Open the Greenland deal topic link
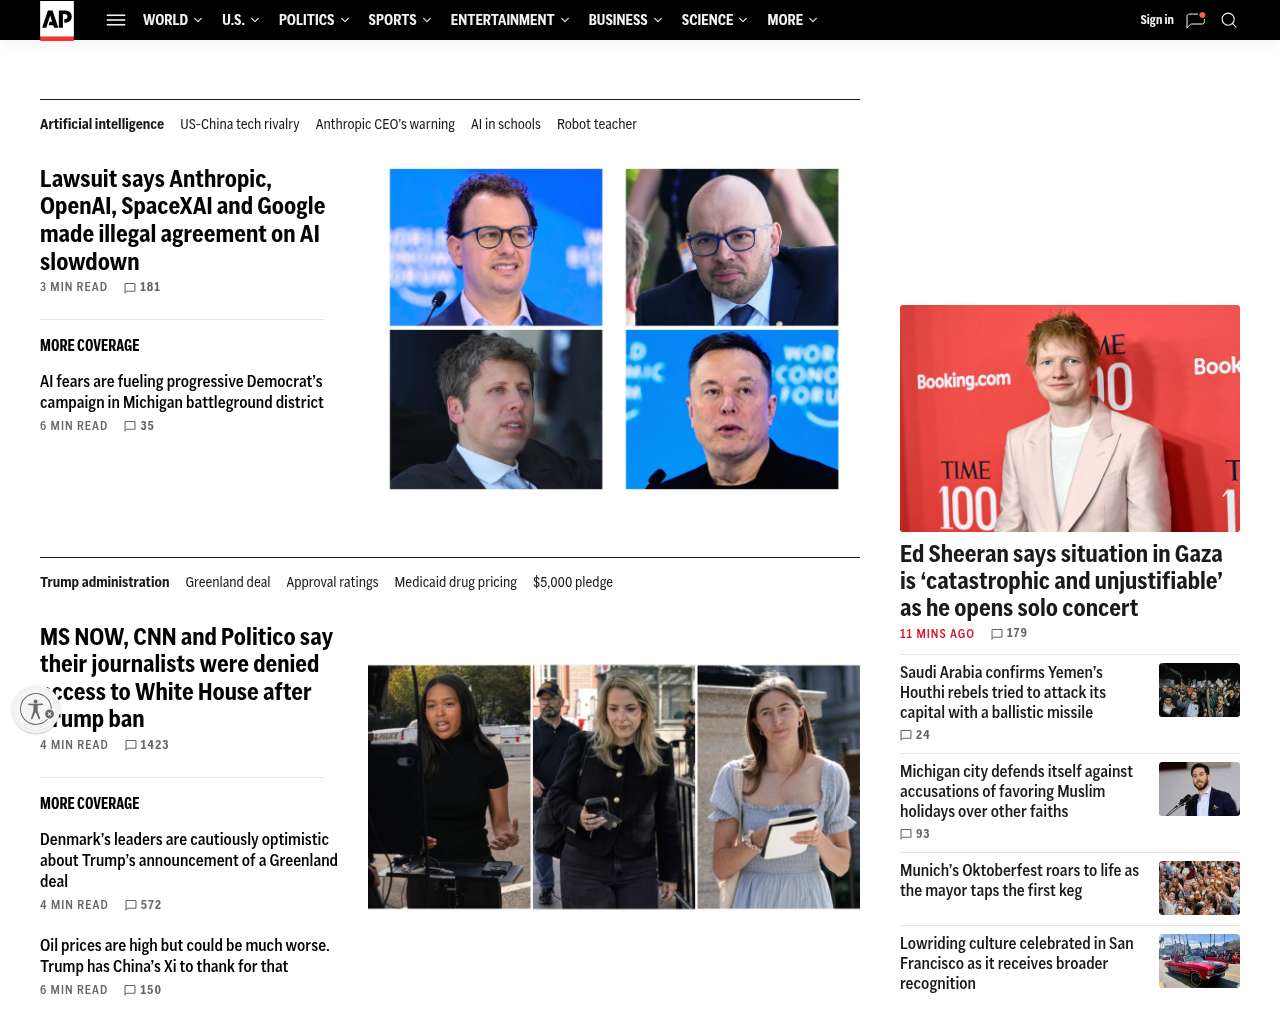Image resolution: width=1280 pixels, height=1024 pixels. point(228,583)
